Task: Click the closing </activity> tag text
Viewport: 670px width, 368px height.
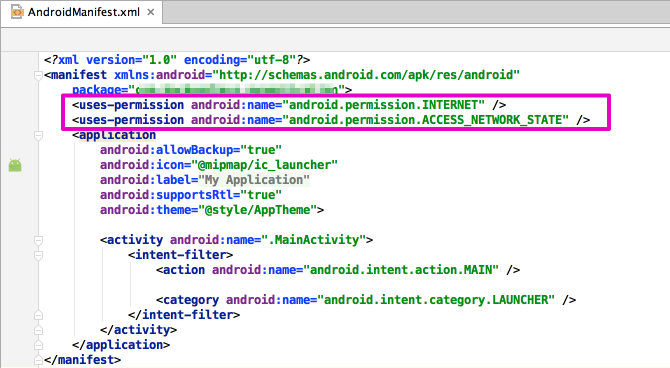Action: coord(138,330)
